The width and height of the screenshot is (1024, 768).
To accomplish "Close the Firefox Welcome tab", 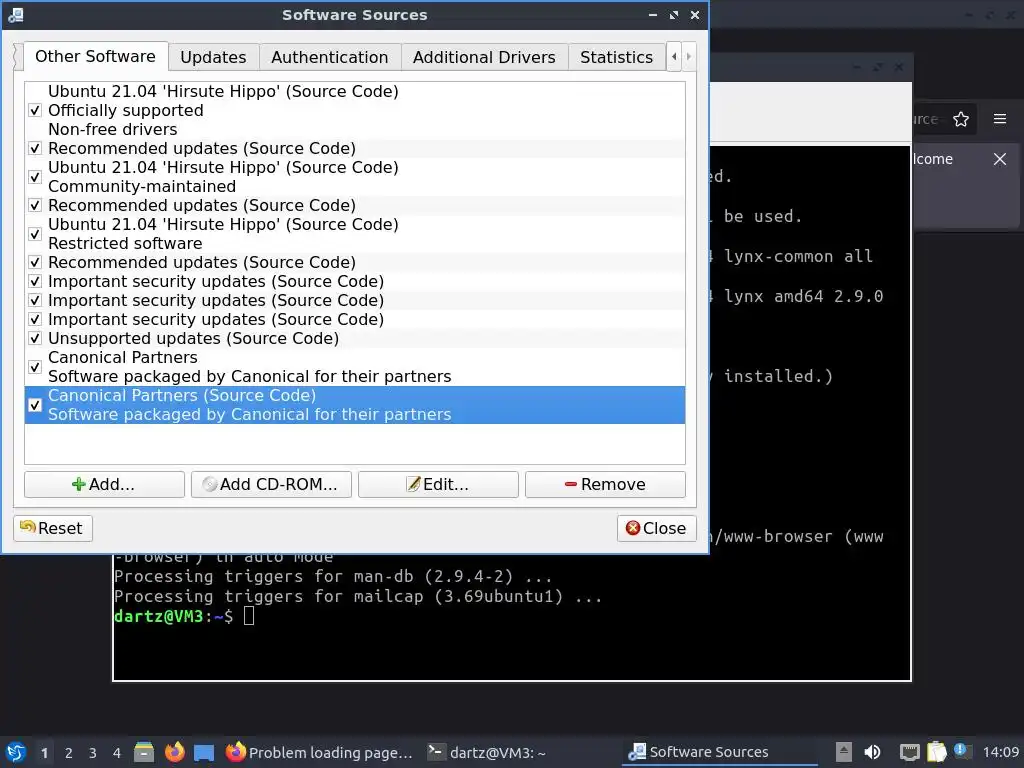I will (x=1000, y=159).
